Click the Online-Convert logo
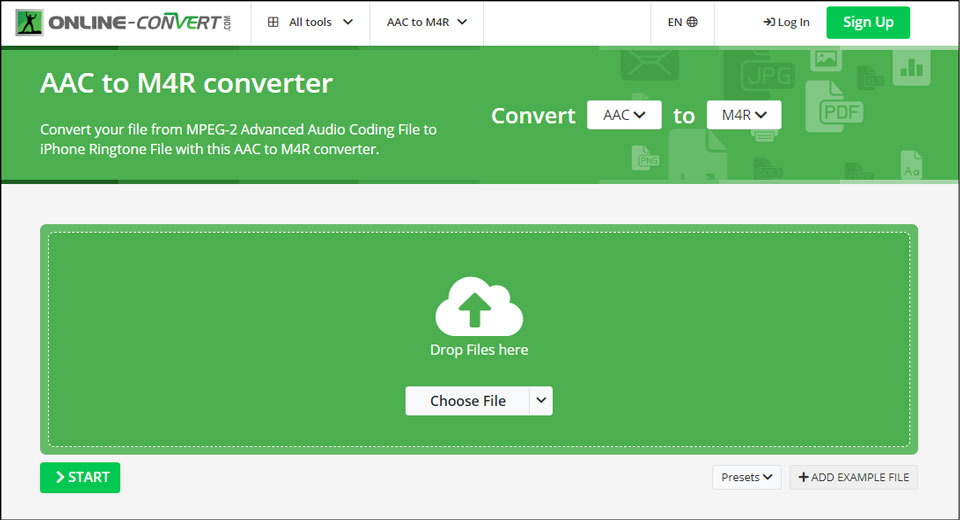The height and width of the screenshot is (520, 960). point(123,23)
